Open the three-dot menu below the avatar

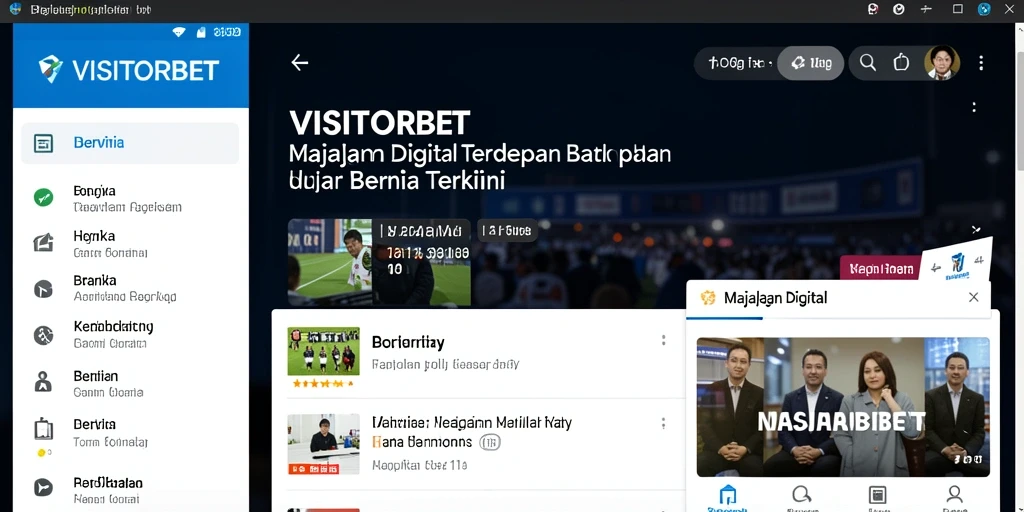tap(974, 107)
